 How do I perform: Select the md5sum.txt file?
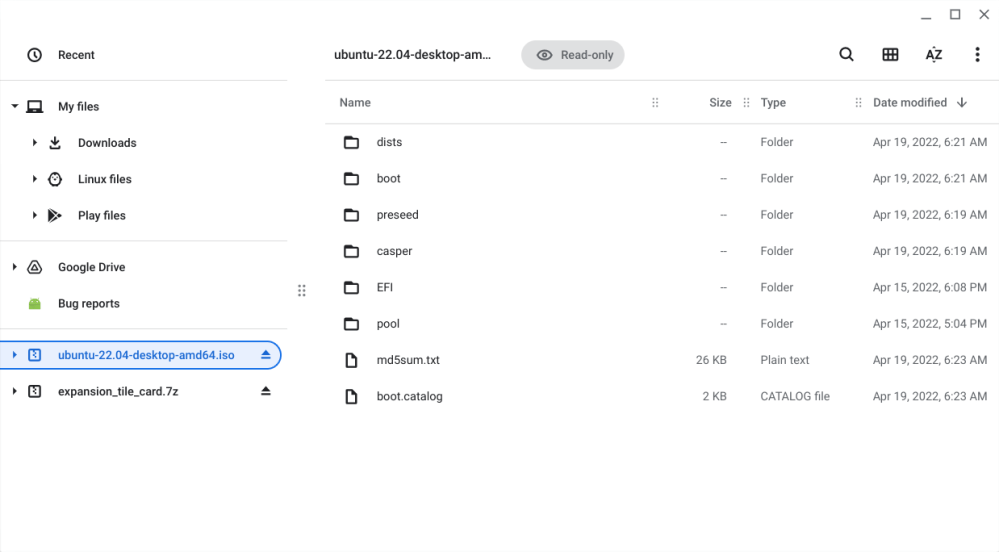pyautogui.click(x=408, y=360)
